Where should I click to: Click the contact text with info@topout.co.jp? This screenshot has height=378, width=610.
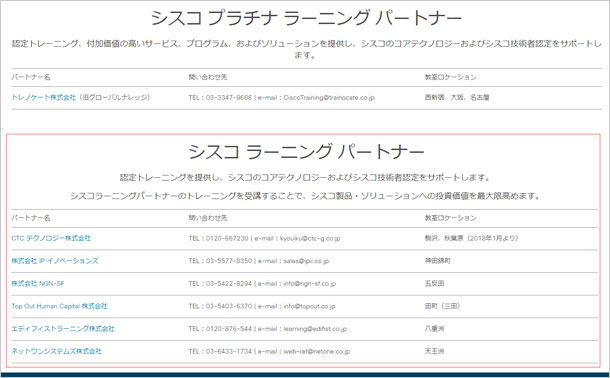tap(262, 306)
